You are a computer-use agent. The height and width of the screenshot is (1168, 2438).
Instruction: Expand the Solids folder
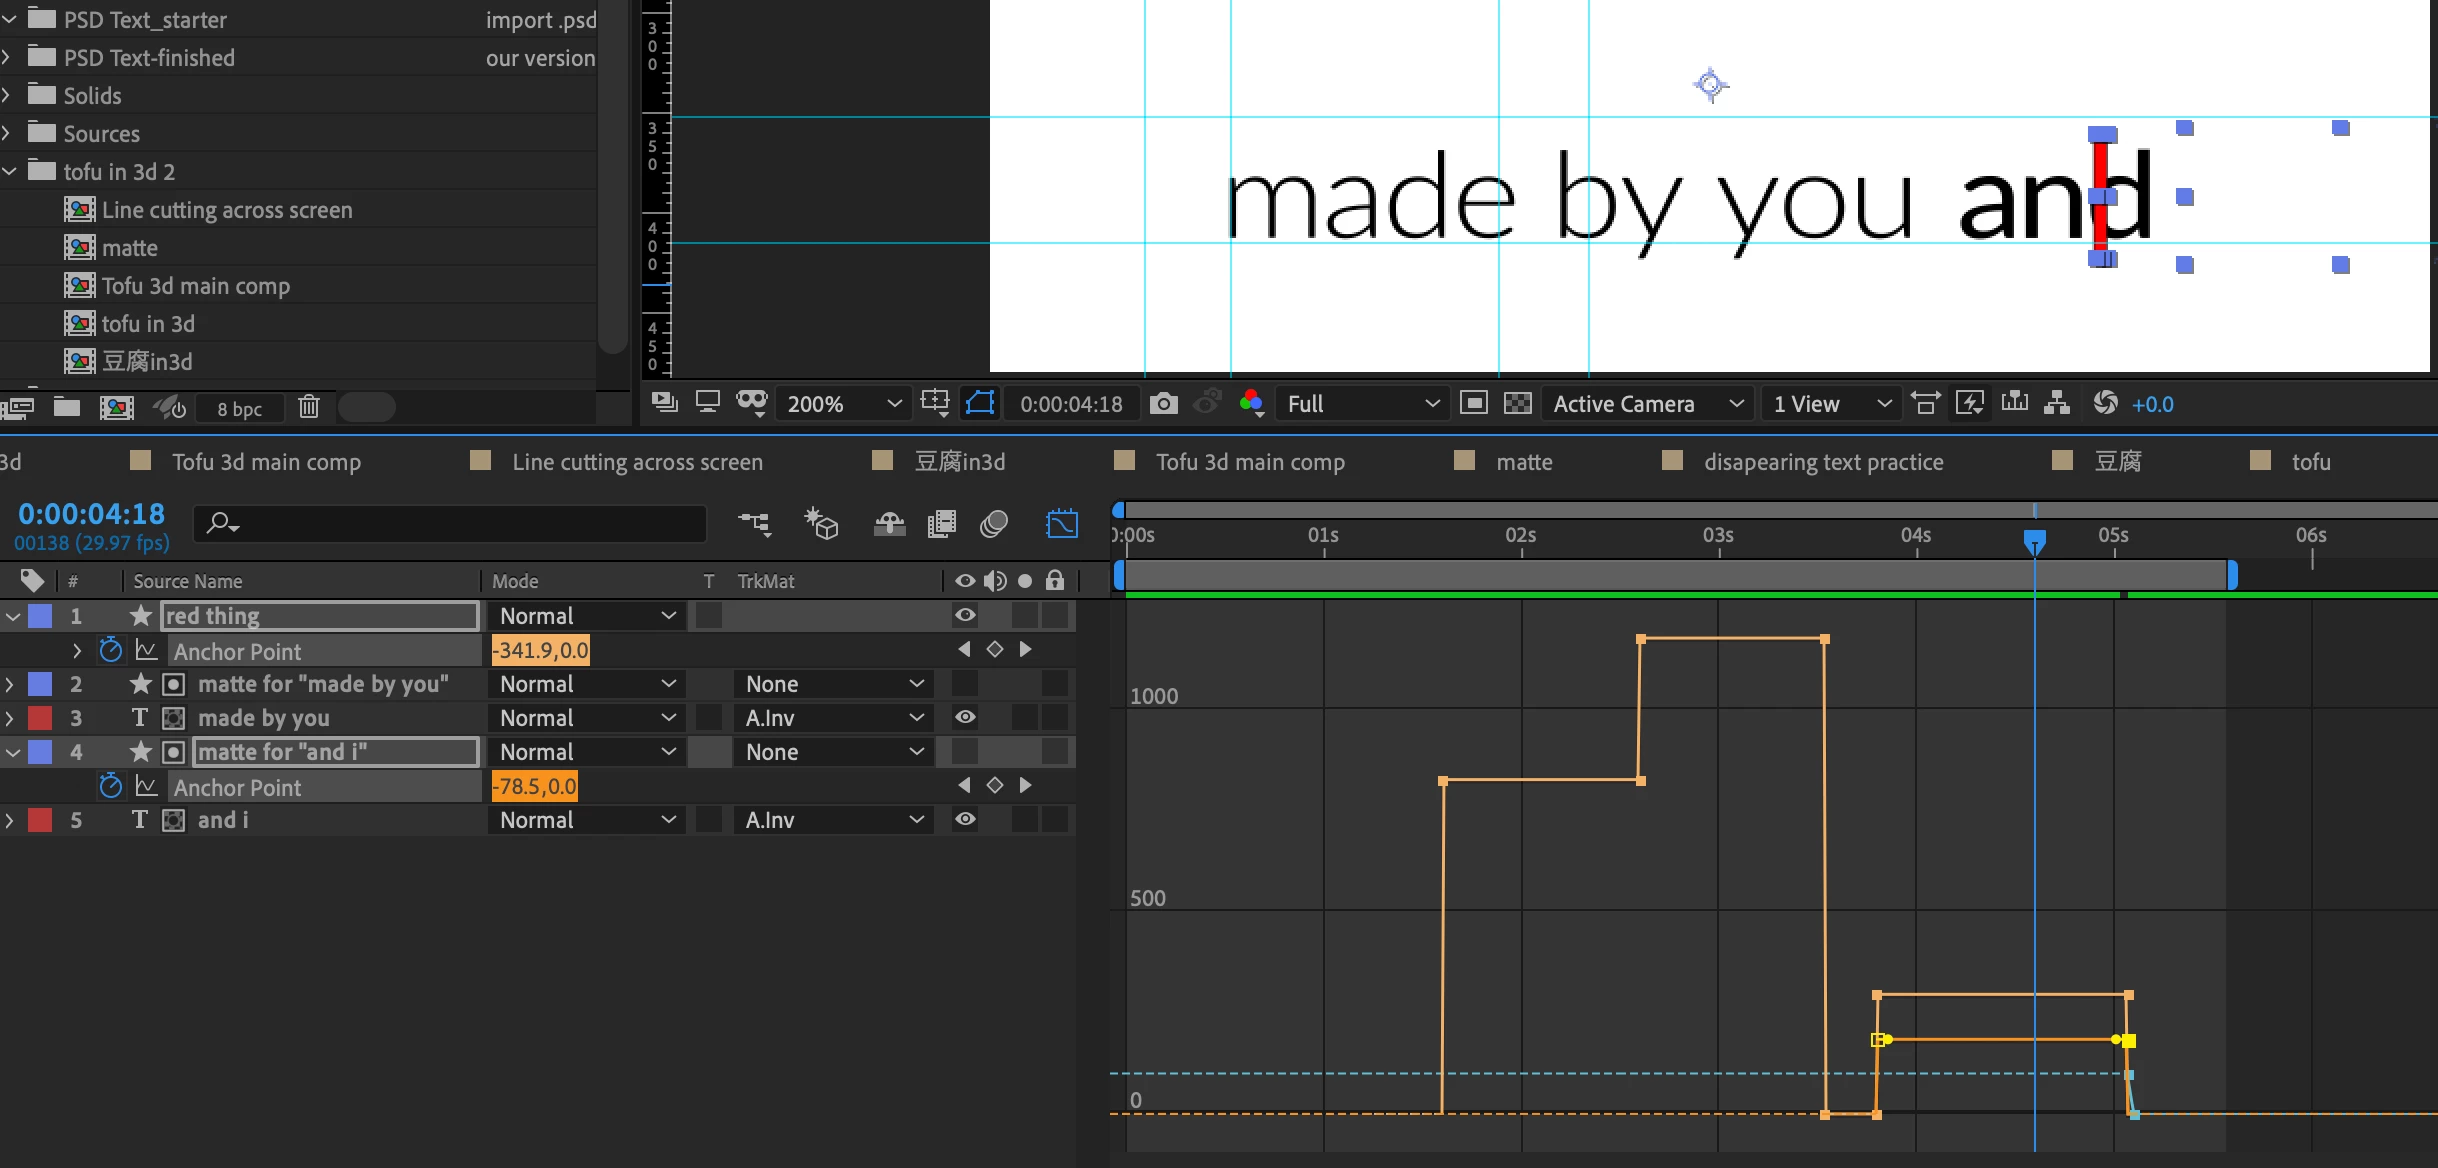pyautogui.click(x=8, y=96)
